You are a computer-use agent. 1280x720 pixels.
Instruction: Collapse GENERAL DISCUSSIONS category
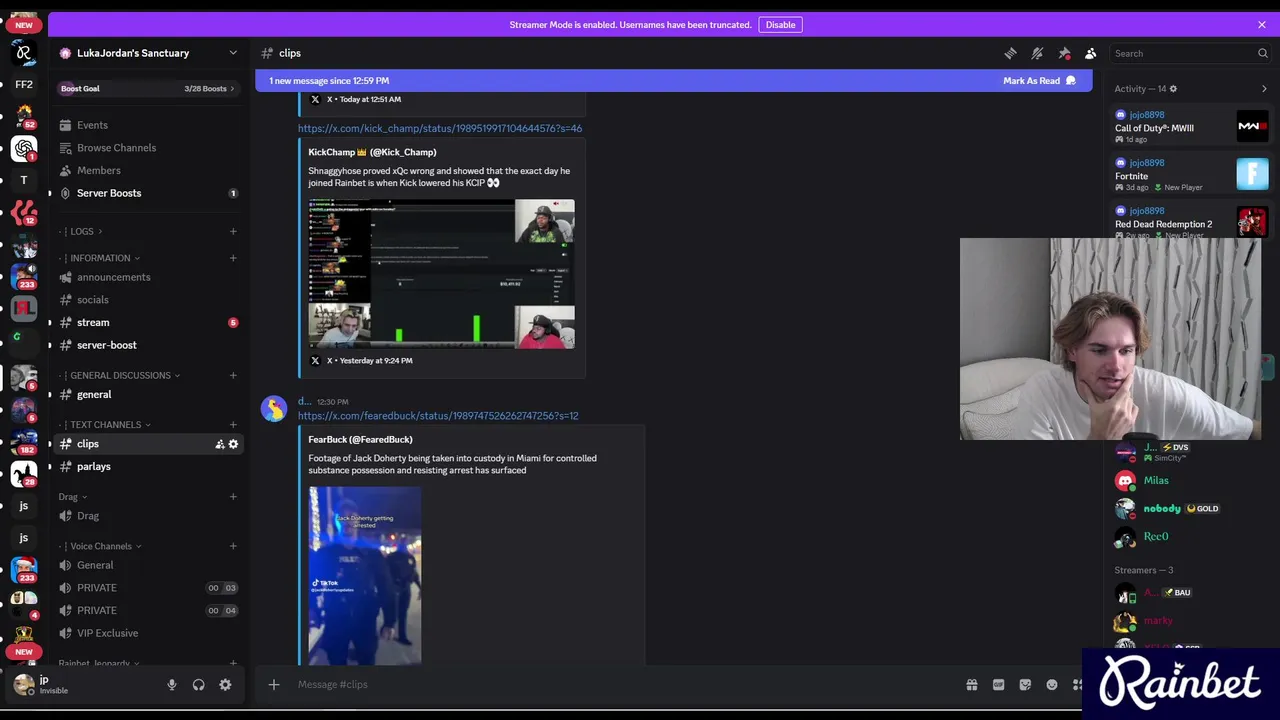(x=120, y=375)
